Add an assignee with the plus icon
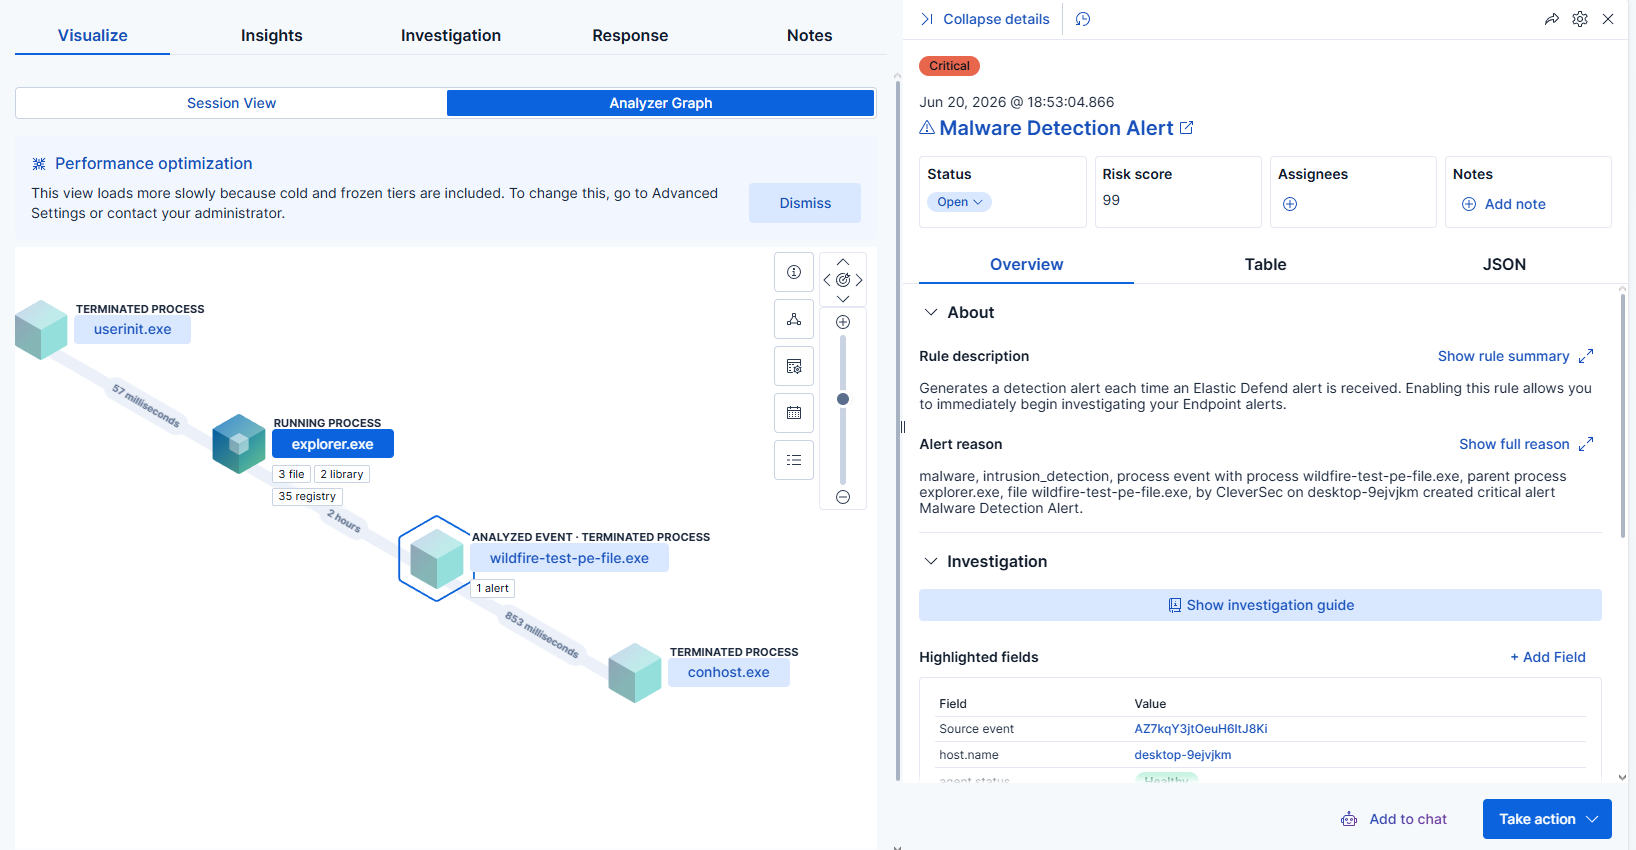Viewport: 1636px width, 850px height. (1290, 204)
